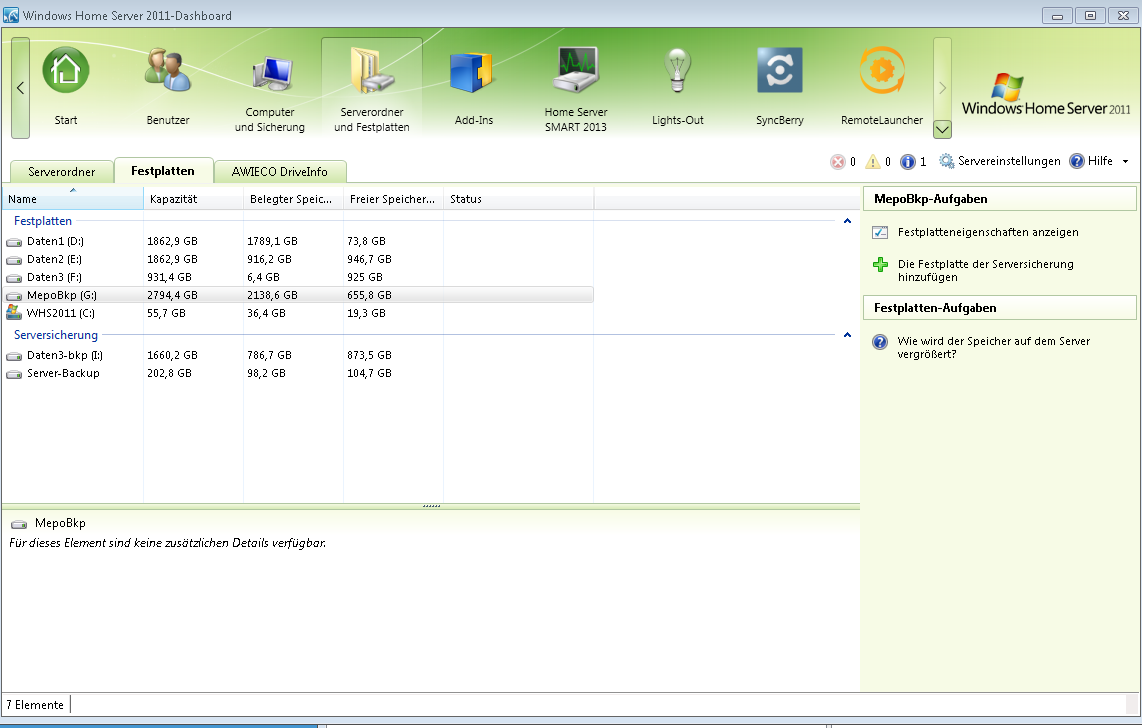Open the RemoteLauncher add-in
This screenshot has width=1142, height=728.
click(881, 70)
